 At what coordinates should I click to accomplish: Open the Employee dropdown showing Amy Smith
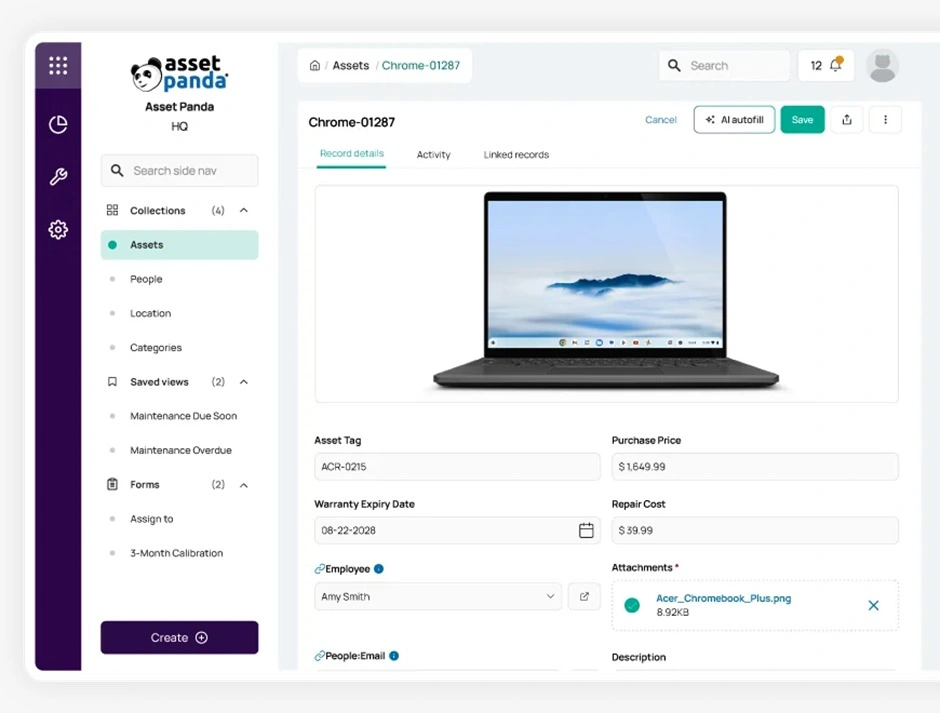[438, 597]
